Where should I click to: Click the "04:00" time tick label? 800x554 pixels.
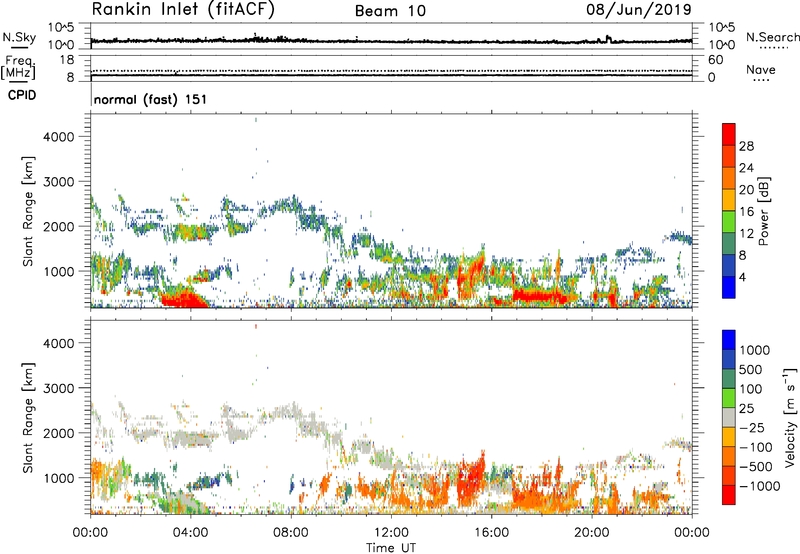190,533
